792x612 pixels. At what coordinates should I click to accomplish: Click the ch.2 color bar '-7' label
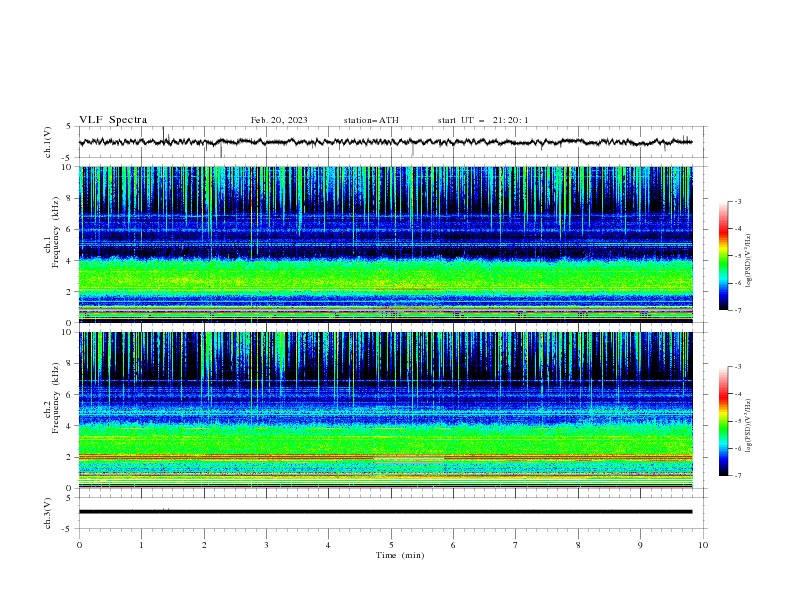737,476
